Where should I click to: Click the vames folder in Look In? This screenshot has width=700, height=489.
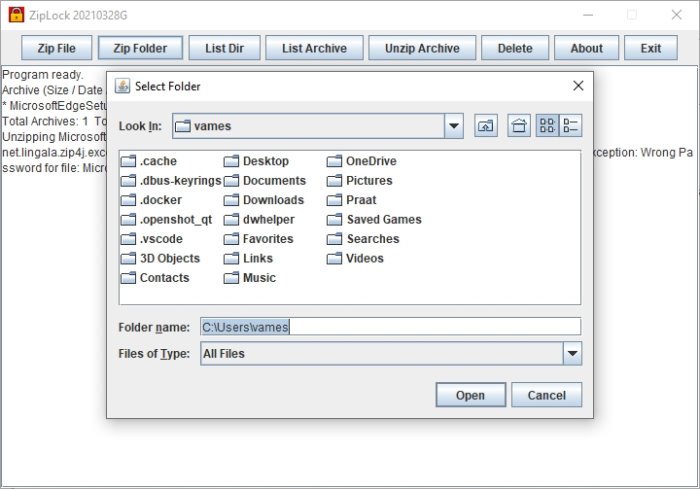coord(203,126)
